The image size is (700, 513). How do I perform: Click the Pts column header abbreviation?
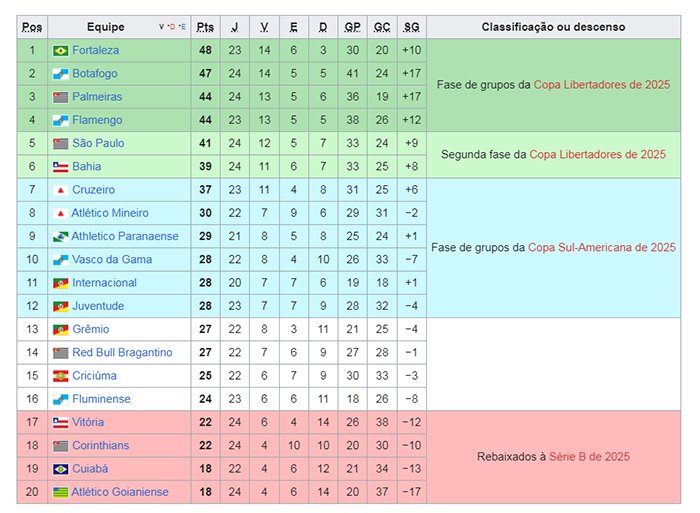(205, 27)
